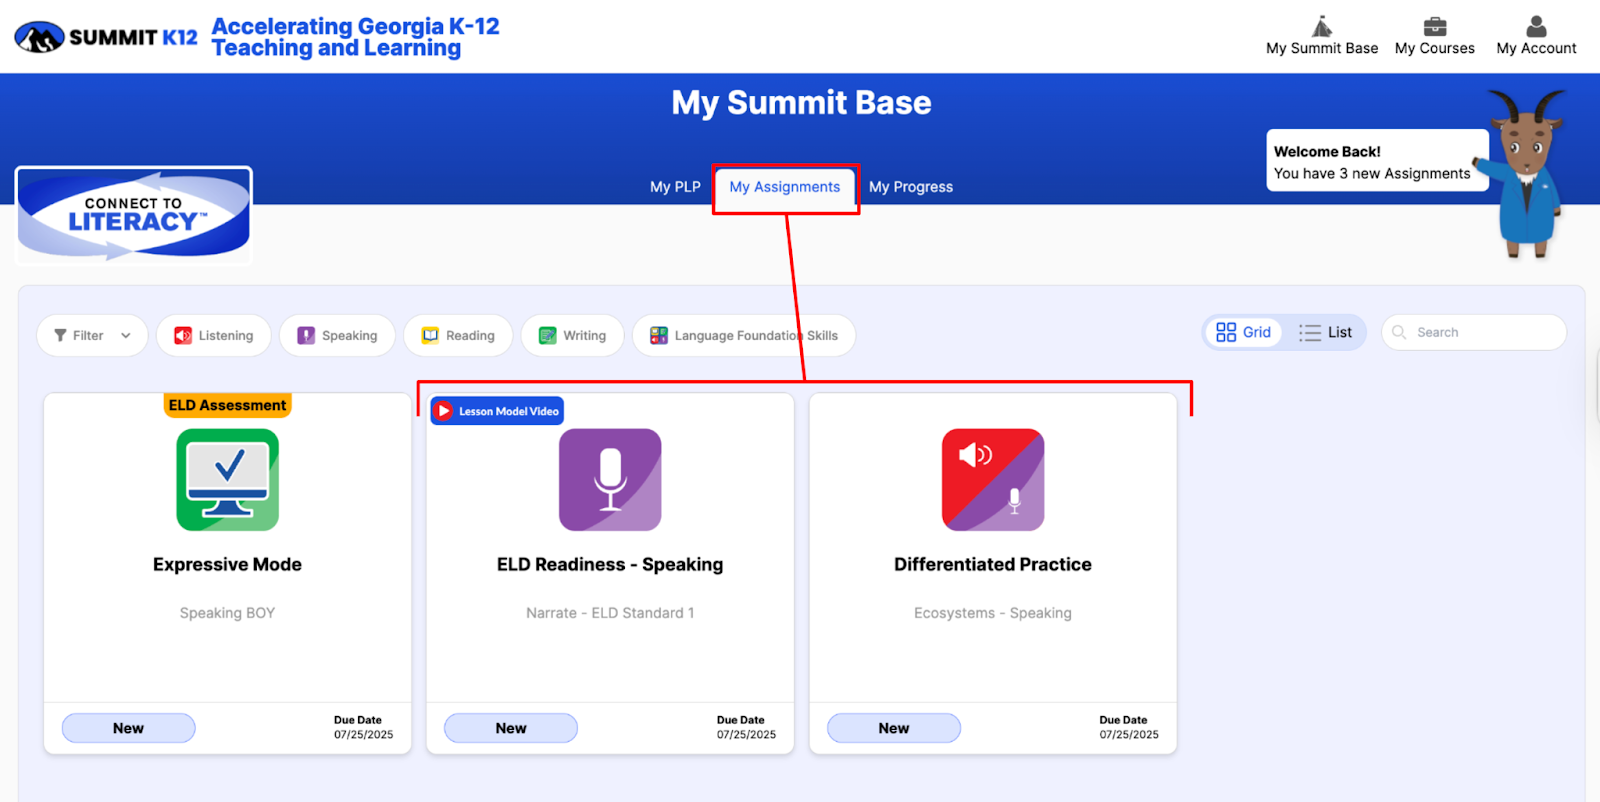Click the search magnifier icon
The height and width of the screenshot is (802, 1600).
(x=1399, y=332)
